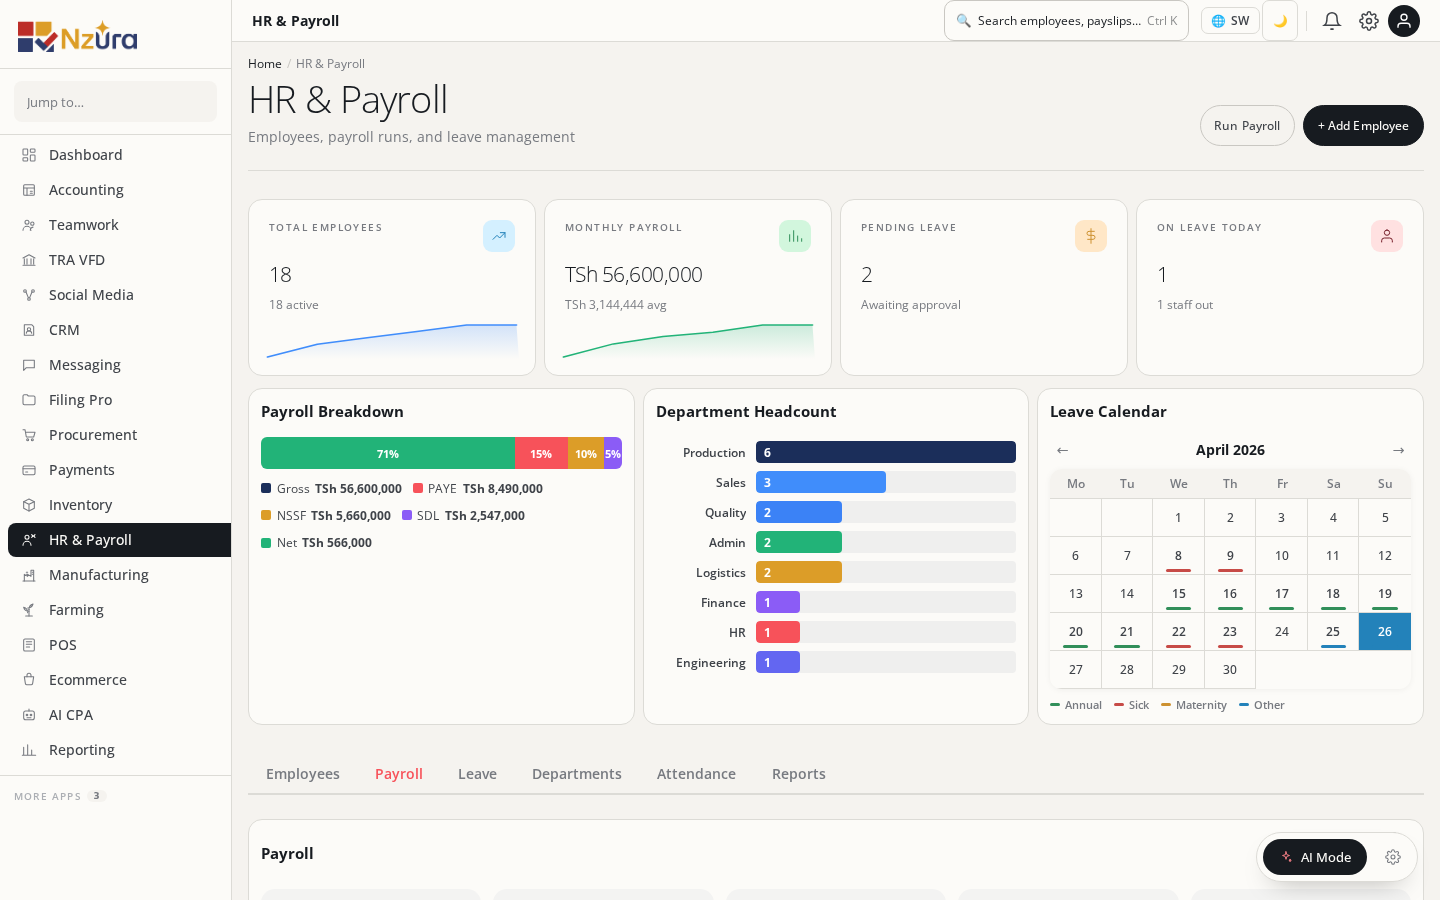The image size is (1440, 900).
Task: Click Total Employees trend icon
Action: coord(499,236)
